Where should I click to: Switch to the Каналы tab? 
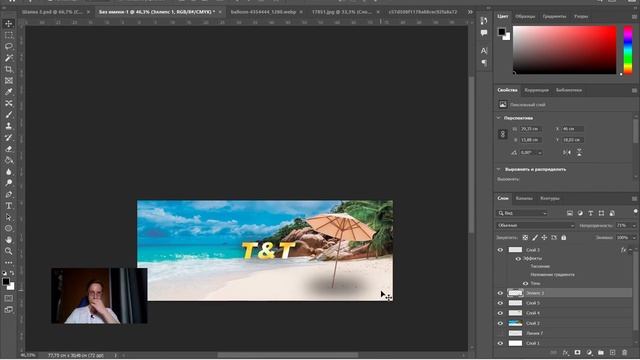point(524,198)
